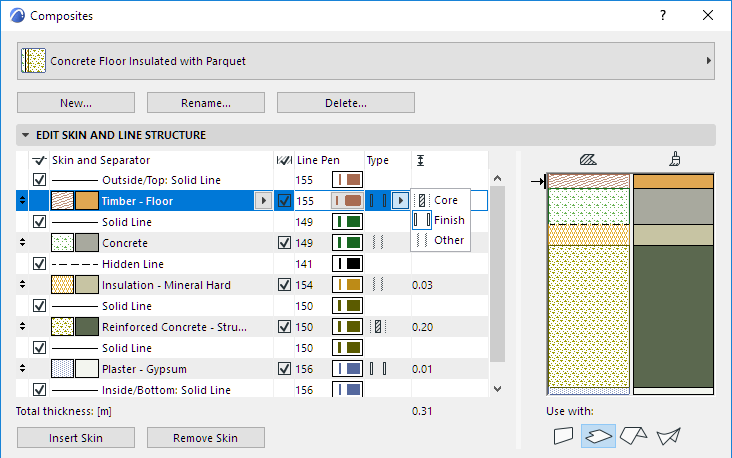Click black pen swatch on Hidden Line row
This screenshot has height=458, width=732.
click(x=347, y=264)
